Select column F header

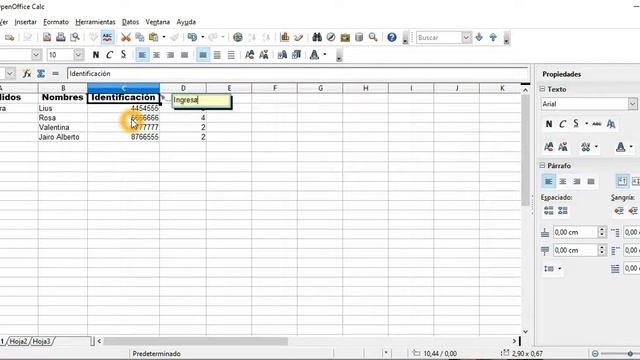(x=275, y=88)
